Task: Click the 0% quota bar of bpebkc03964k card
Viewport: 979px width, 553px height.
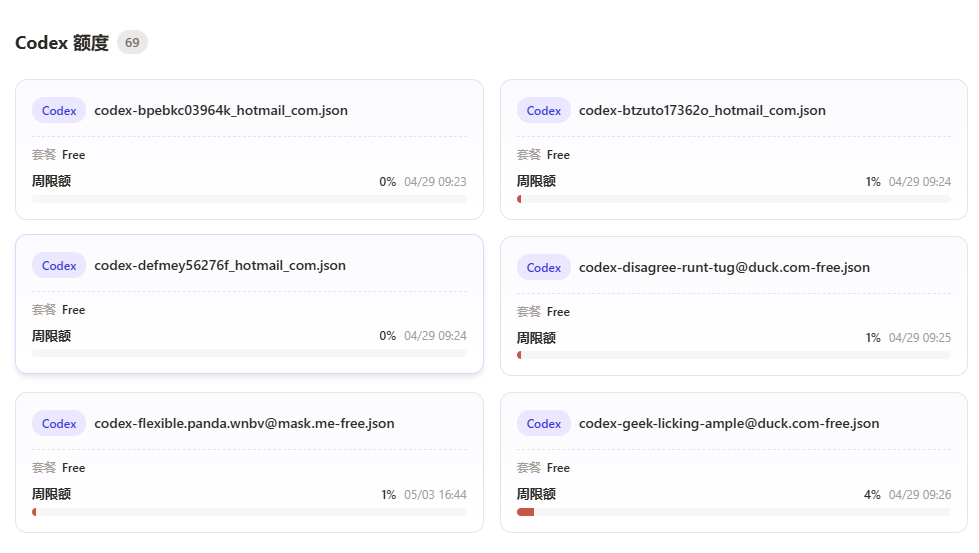Action: 249,199
